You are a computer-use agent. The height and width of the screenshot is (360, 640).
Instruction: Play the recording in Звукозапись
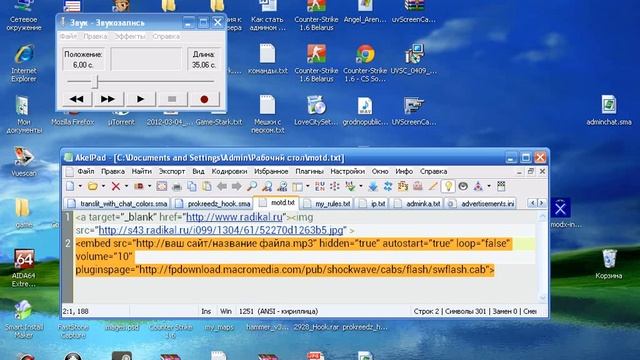[x=140, y=99]
